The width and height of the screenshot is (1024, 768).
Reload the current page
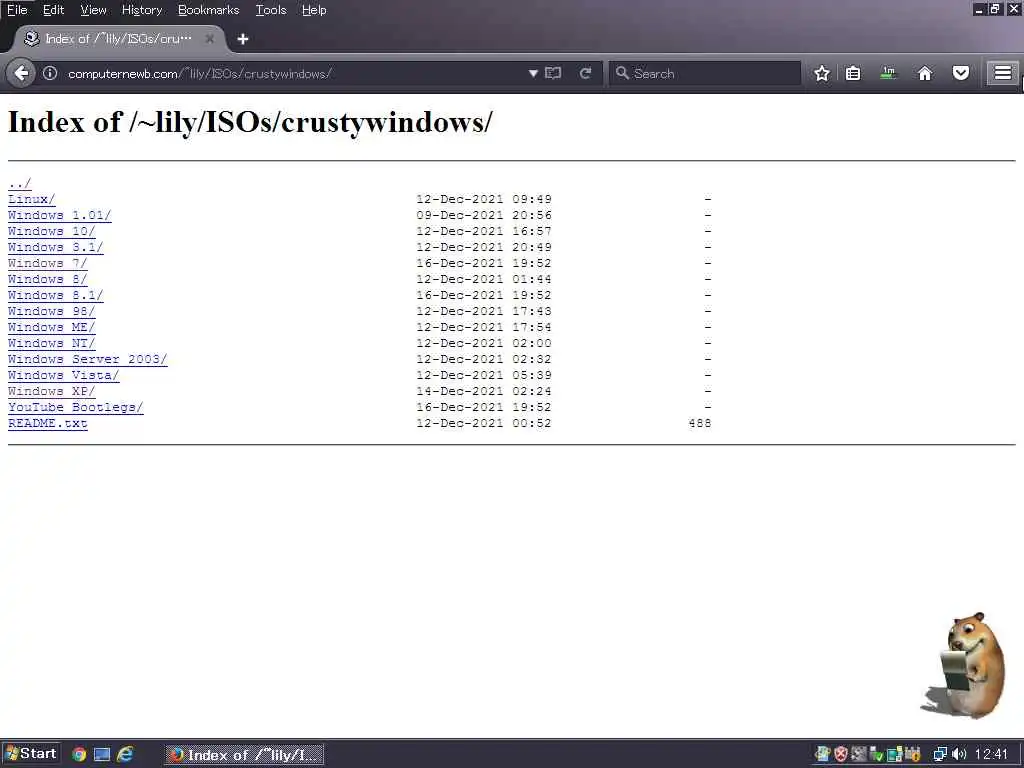pyautogui.click(x=586, y=73)
